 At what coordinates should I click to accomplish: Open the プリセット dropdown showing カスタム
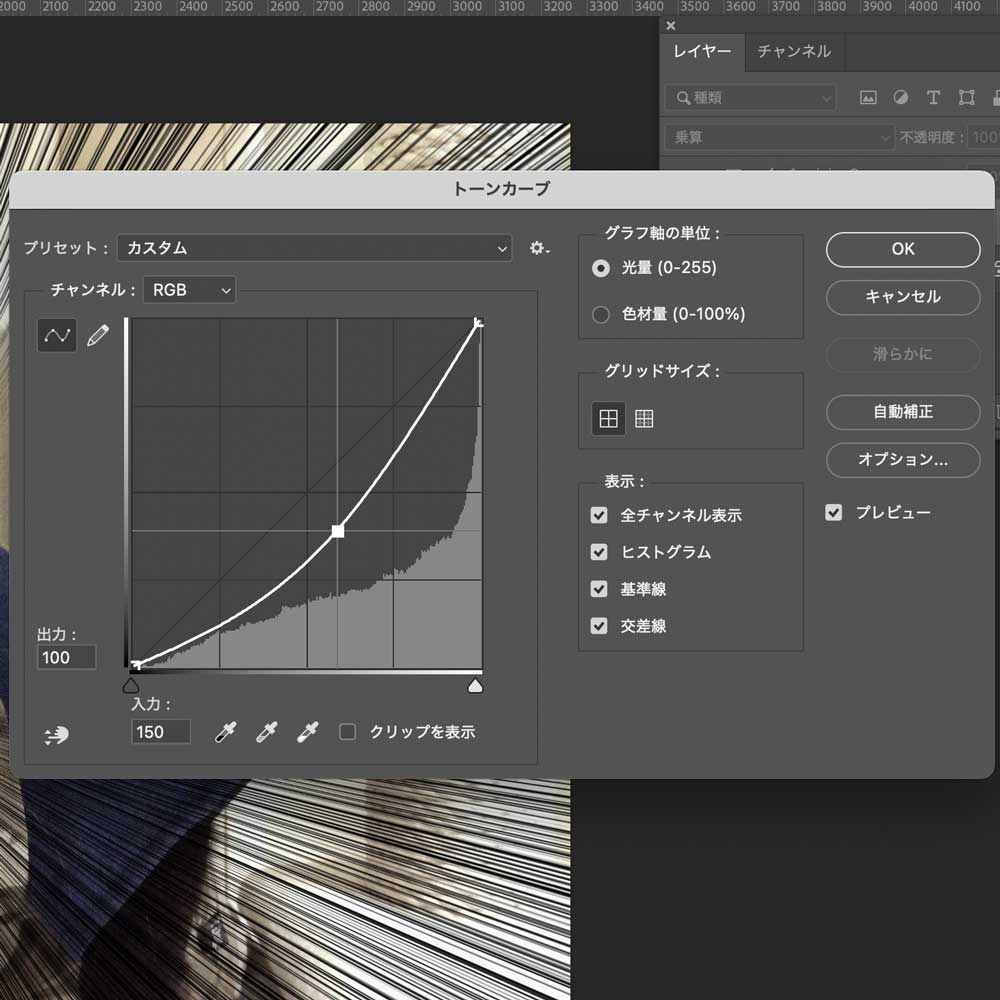coord(315,248)
